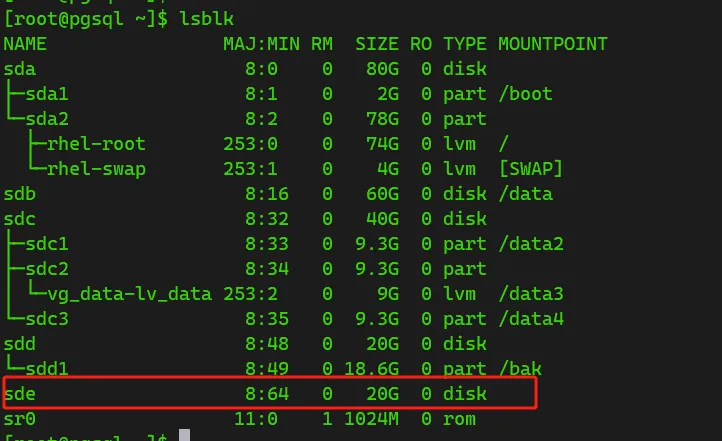Click the /data4 mountpoint

[531, 319]
